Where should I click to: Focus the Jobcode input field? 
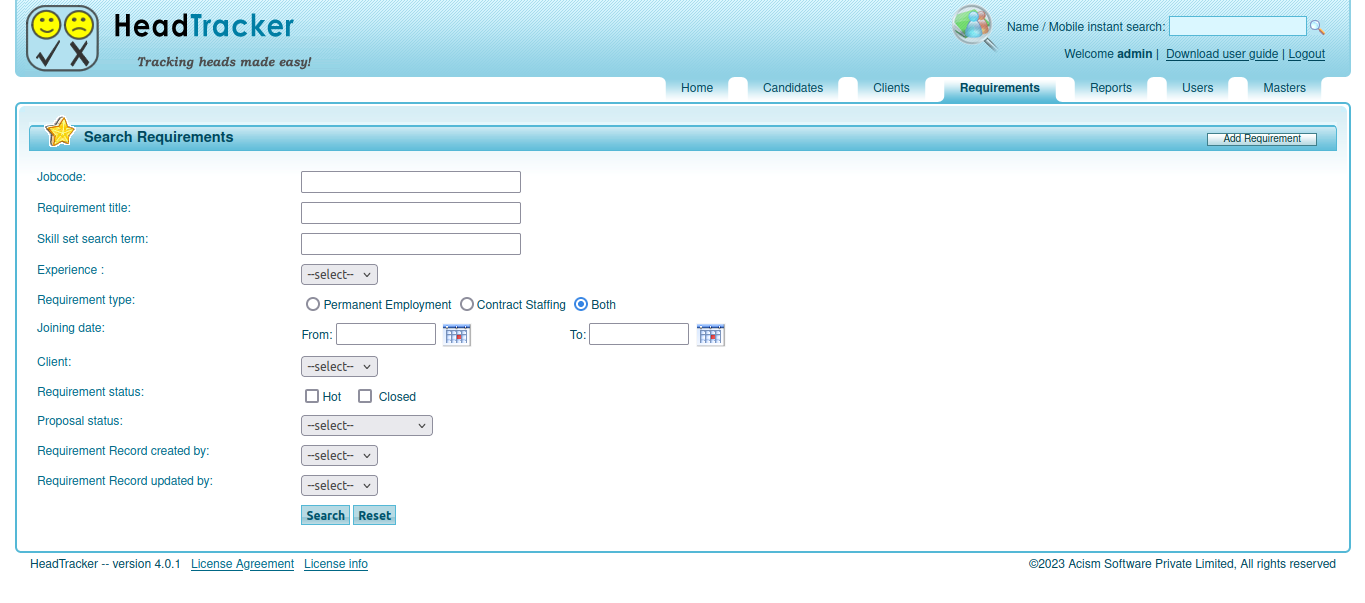tap(411, 182)
